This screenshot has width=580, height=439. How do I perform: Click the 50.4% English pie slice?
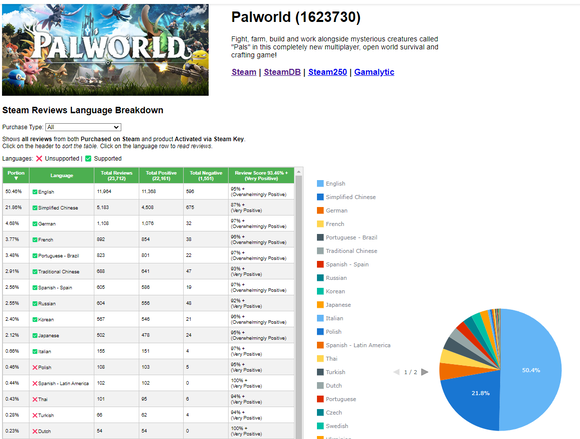(531, 370)
